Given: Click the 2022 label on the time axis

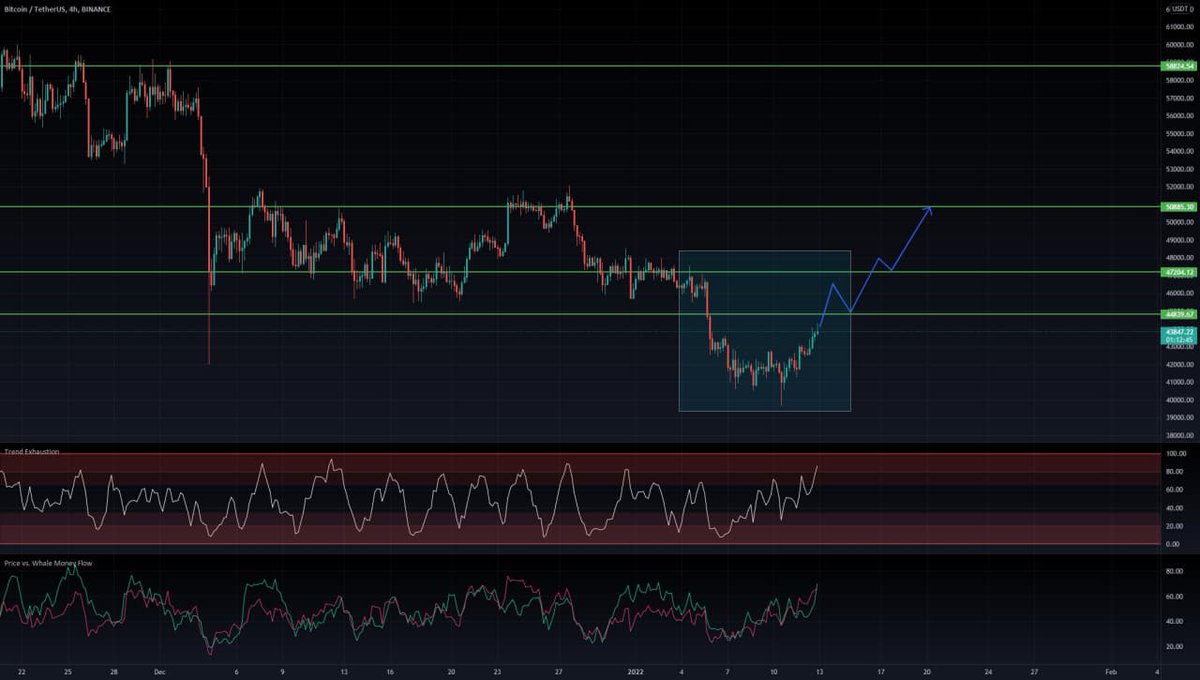Looking at the screenshot, I should click(x=636, y=672).
